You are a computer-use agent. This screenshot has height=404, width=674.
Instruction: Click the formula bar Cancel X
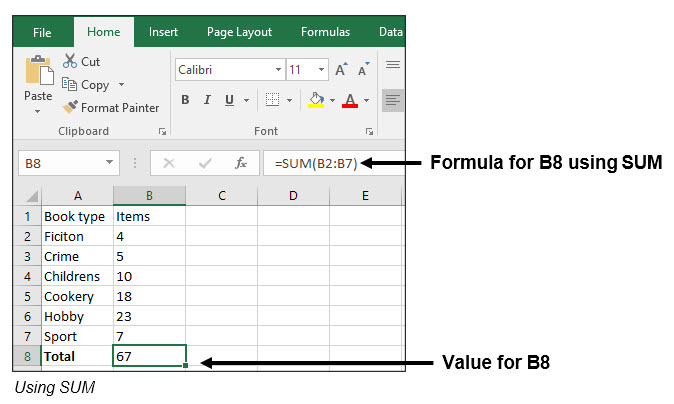click(x=169, y=163)
